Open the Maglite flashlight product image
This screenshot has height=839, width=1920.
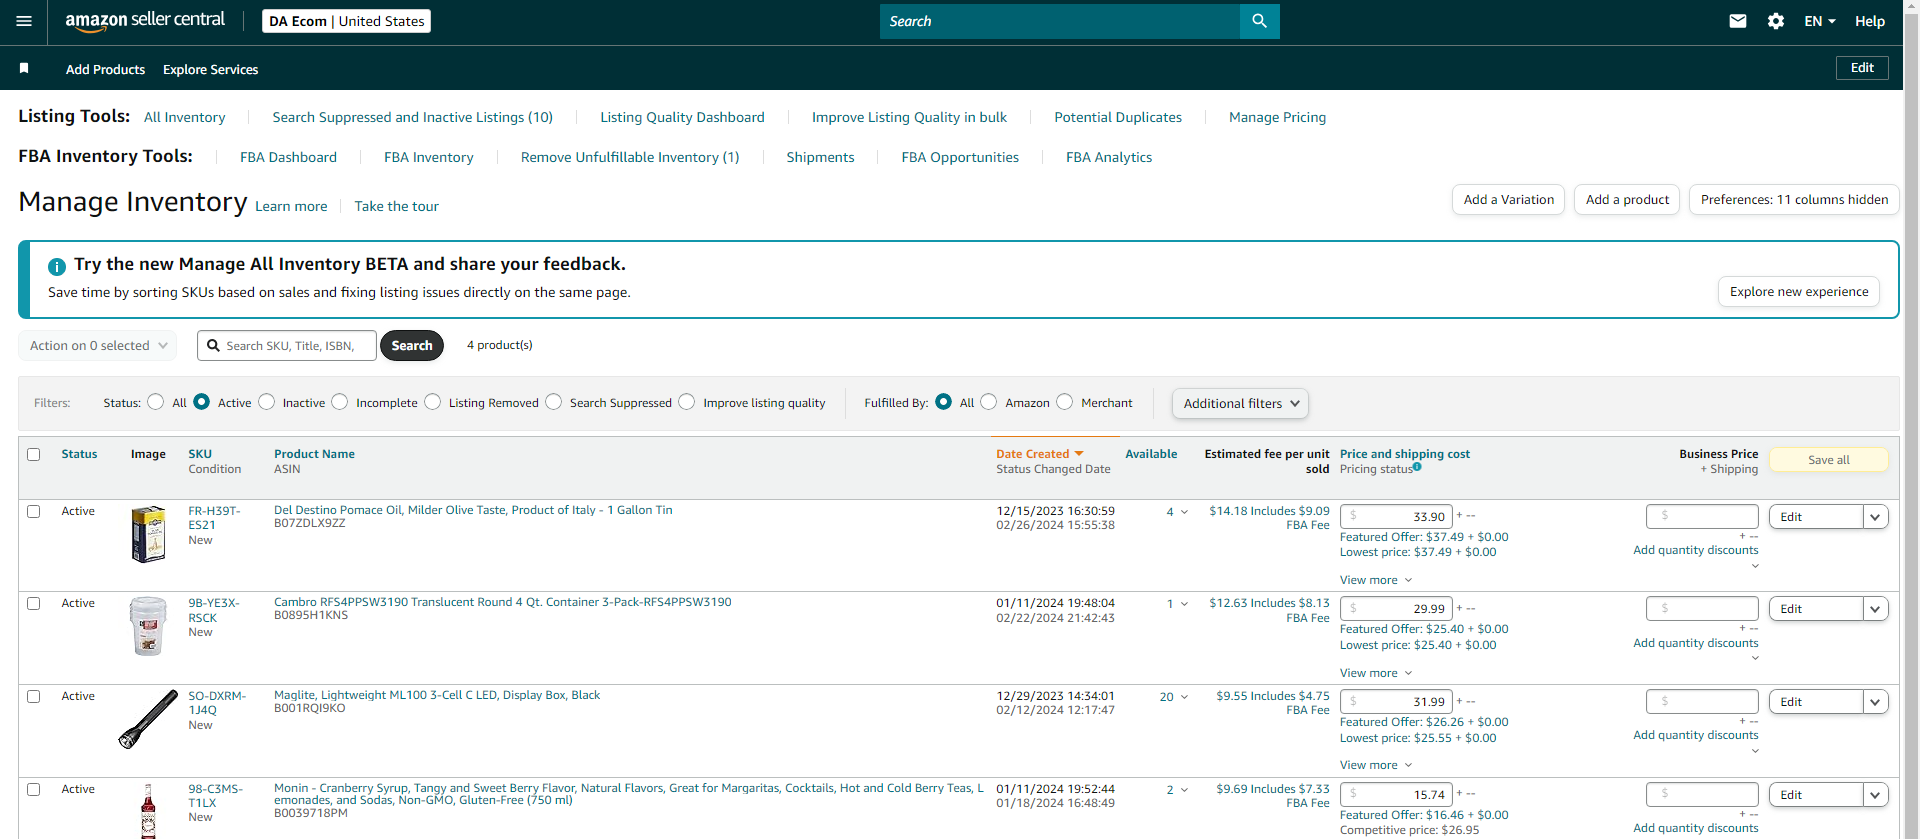[148, 718]
